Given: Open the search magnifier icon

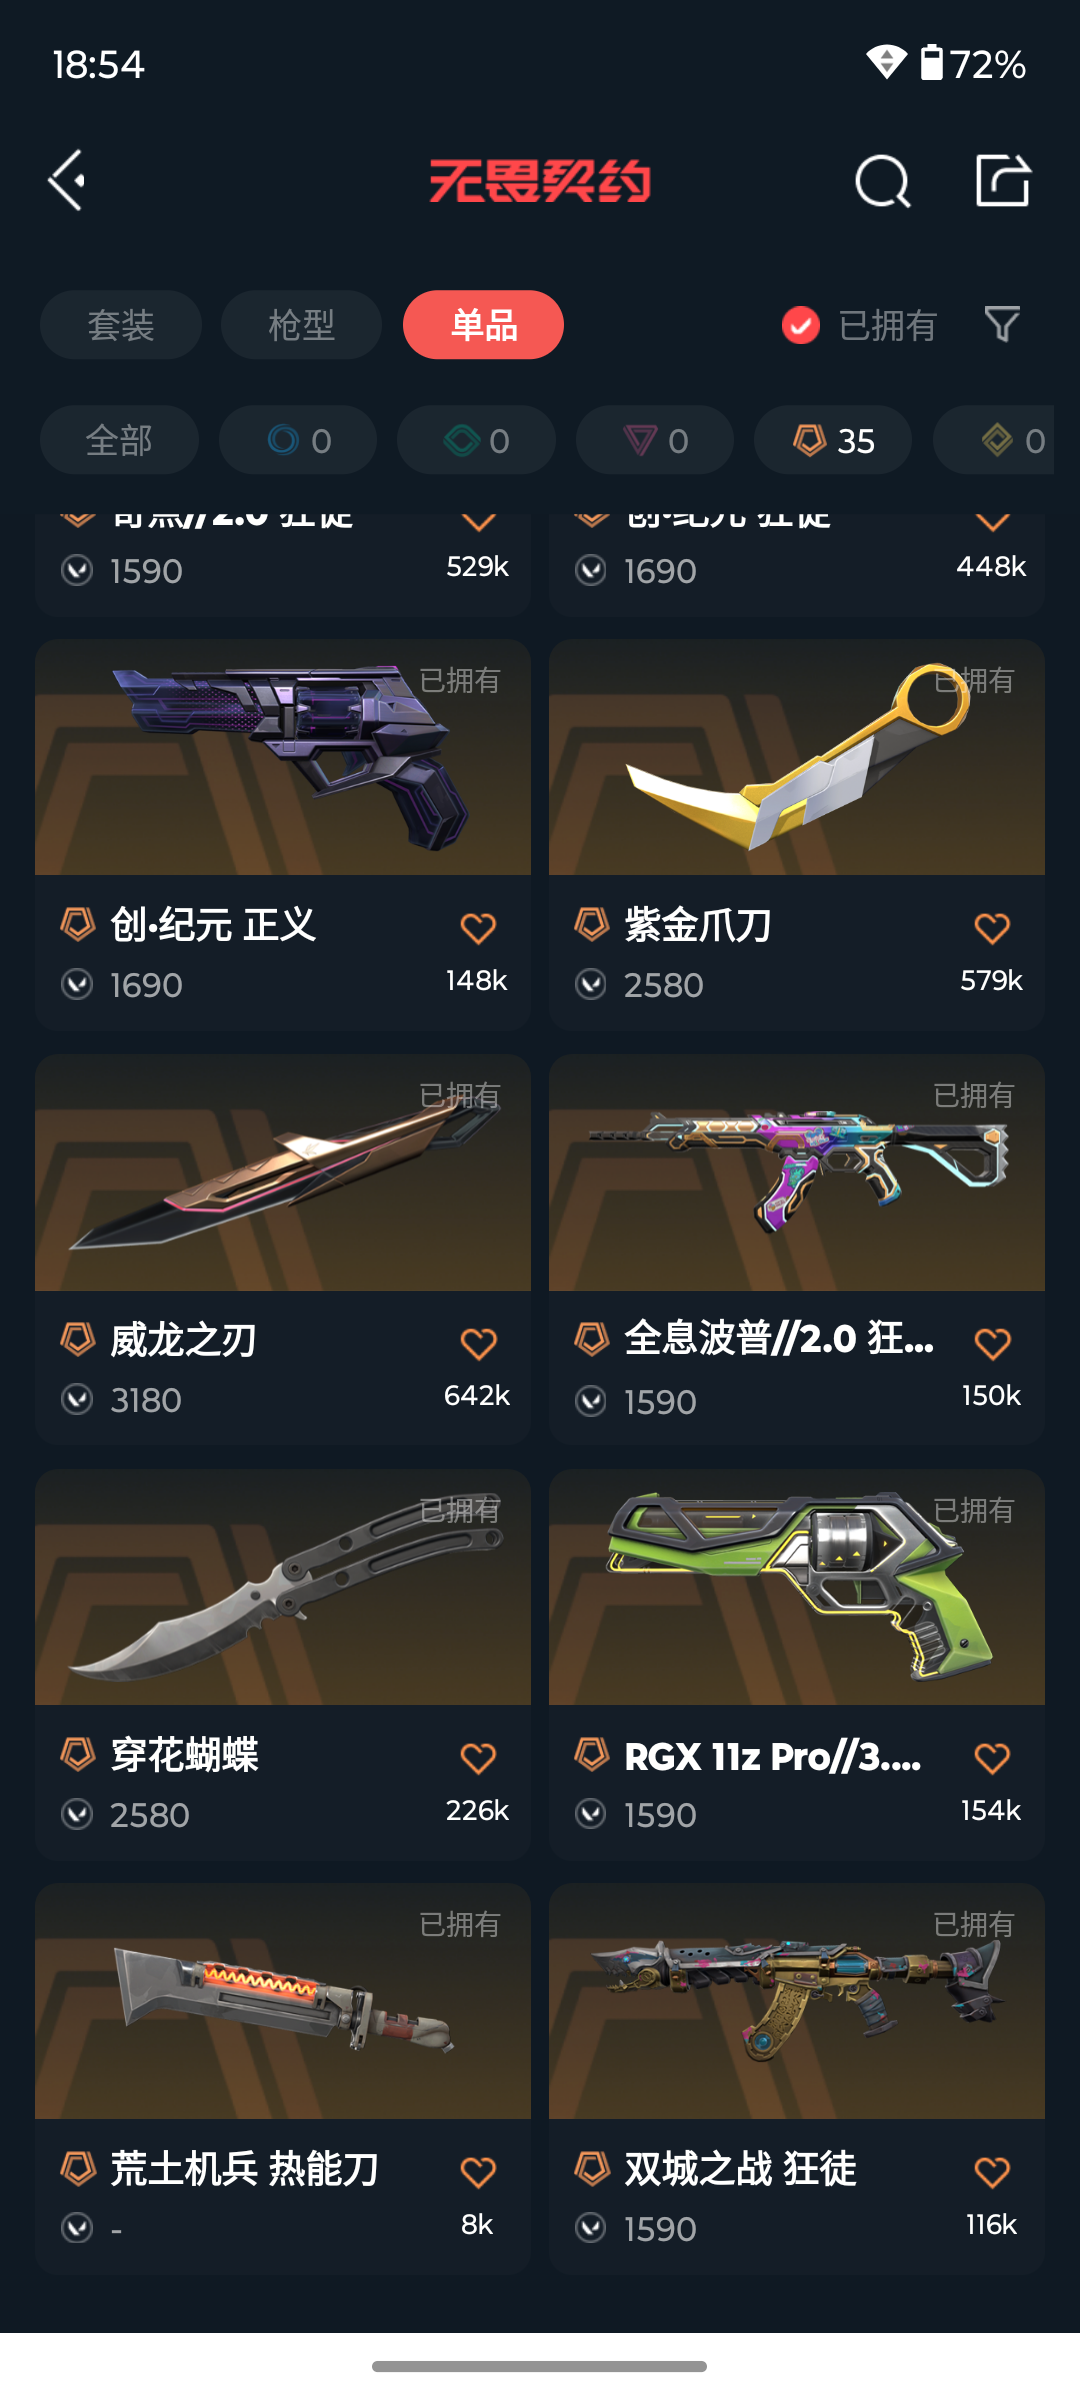Looking at the screenshot, I should (883, 181).
